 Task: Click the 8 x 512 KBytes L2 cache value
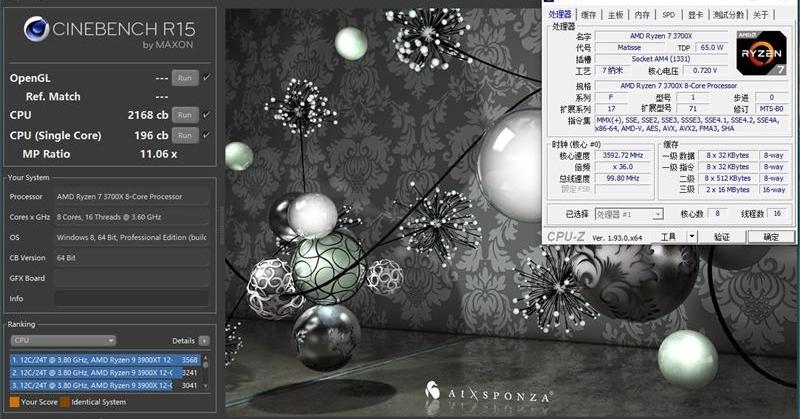click(x=728, y=178)
